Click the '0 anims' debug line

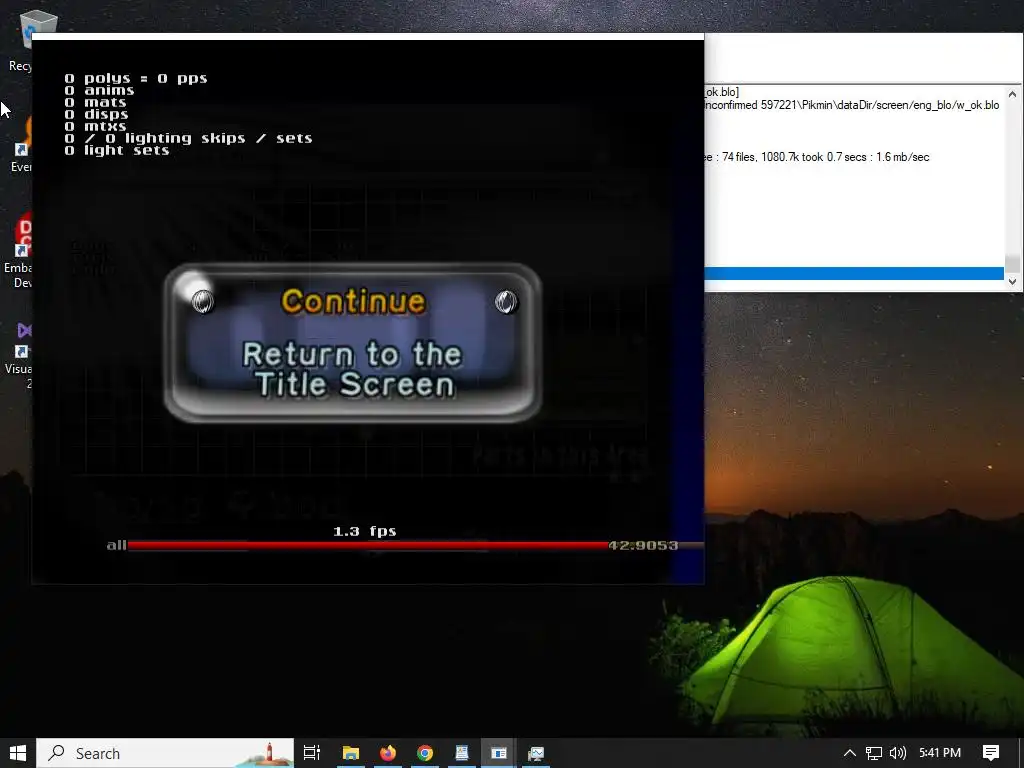click(x=99, y=90)
